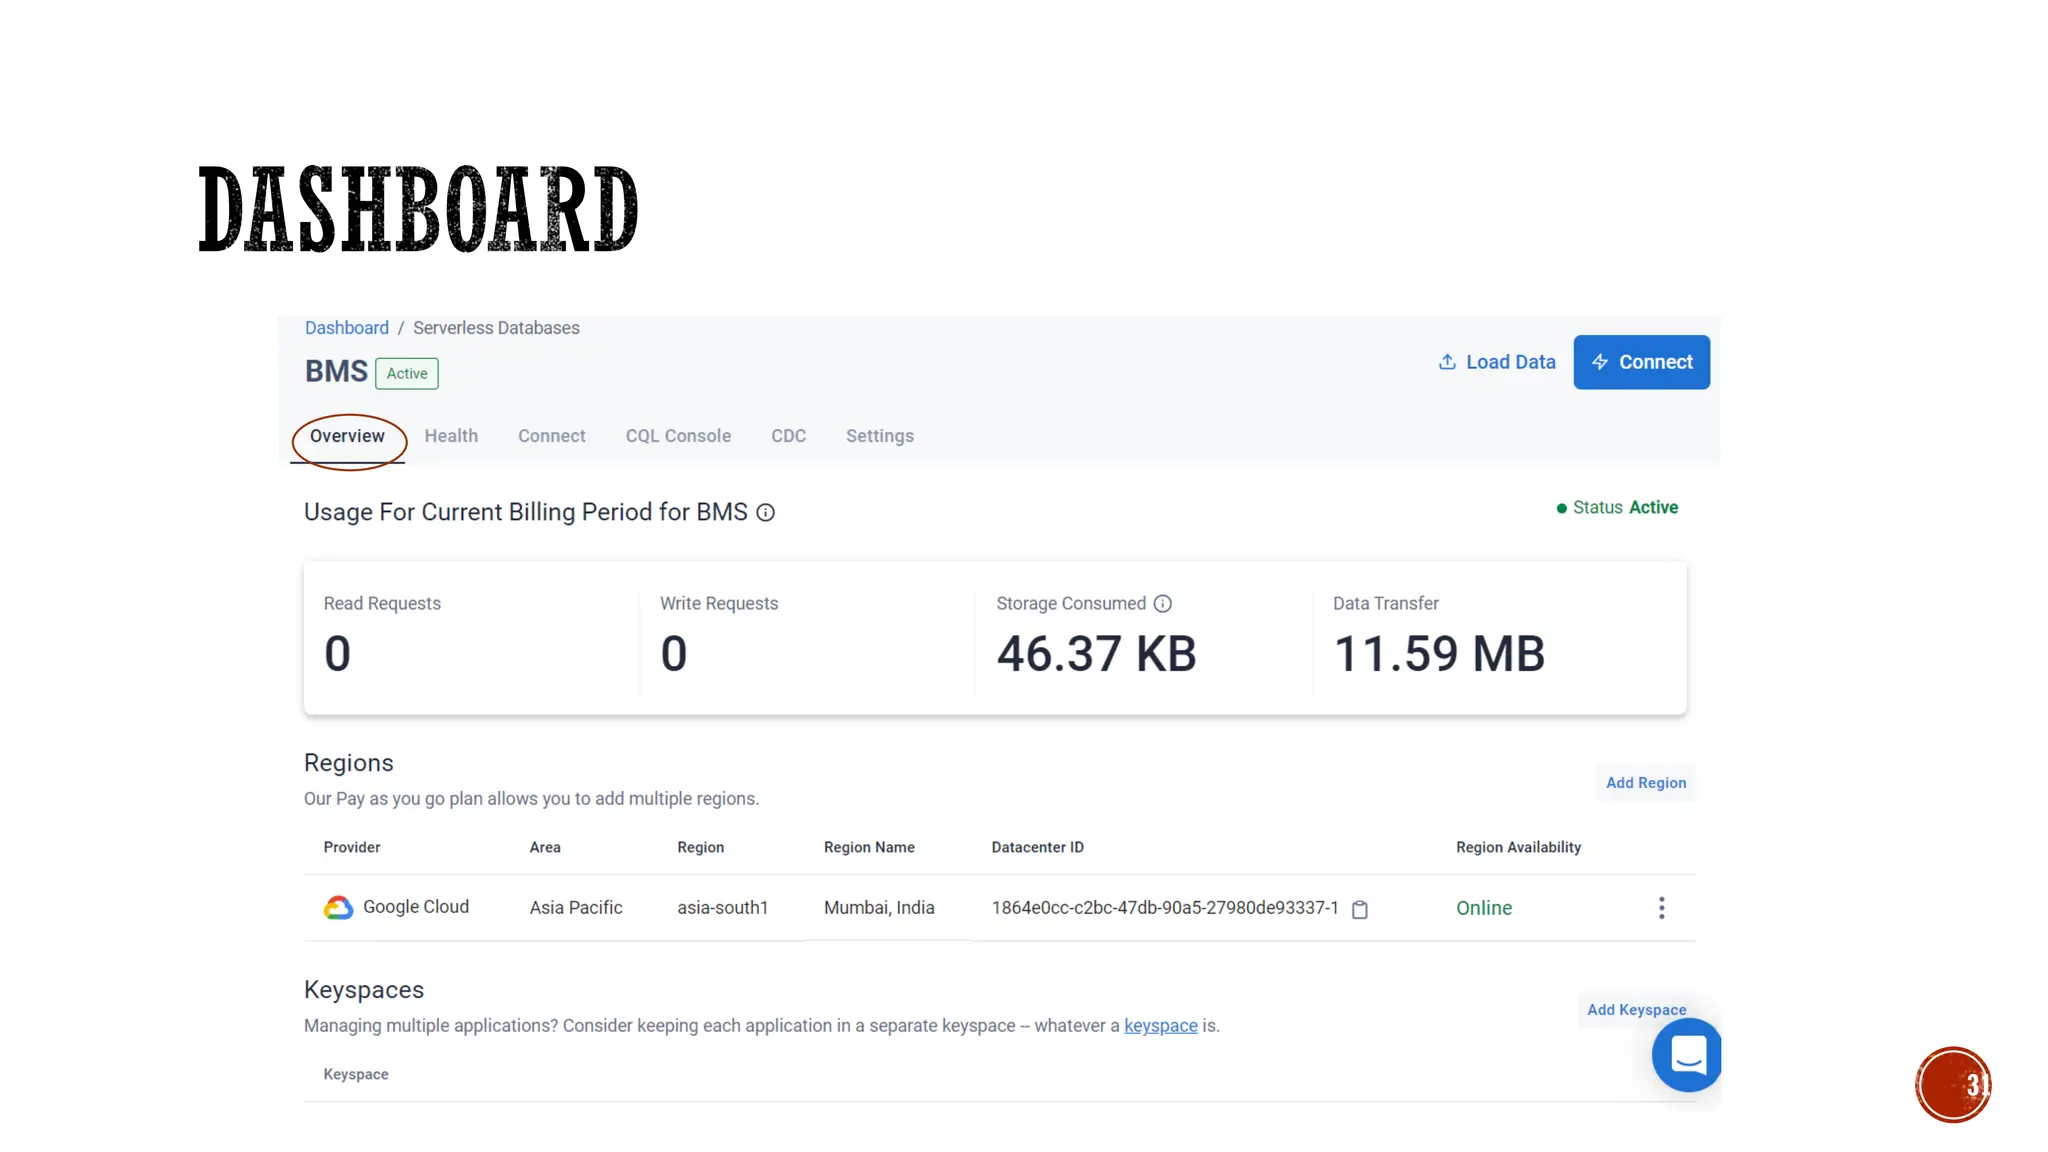Click the Google Cloud provider logo

338,907
